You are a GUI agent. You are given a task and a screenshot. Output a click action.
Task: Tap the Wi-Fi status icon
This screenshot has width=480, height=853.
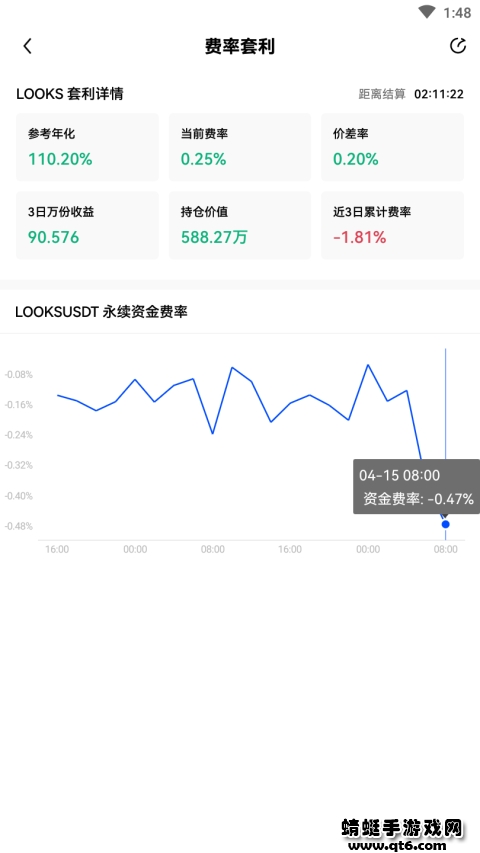click(427, 12)
